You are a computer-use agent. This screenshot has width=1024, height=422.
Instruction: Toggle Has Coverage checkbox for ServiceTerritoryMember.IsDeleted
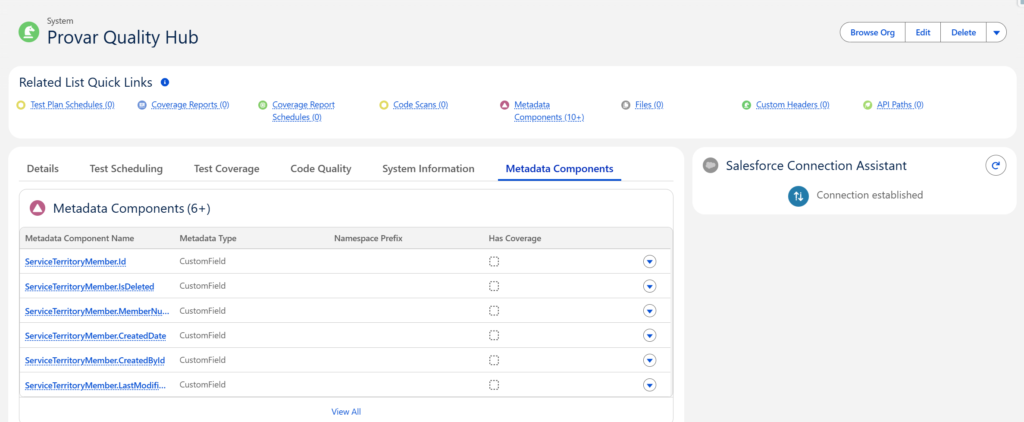pos(494,286)
